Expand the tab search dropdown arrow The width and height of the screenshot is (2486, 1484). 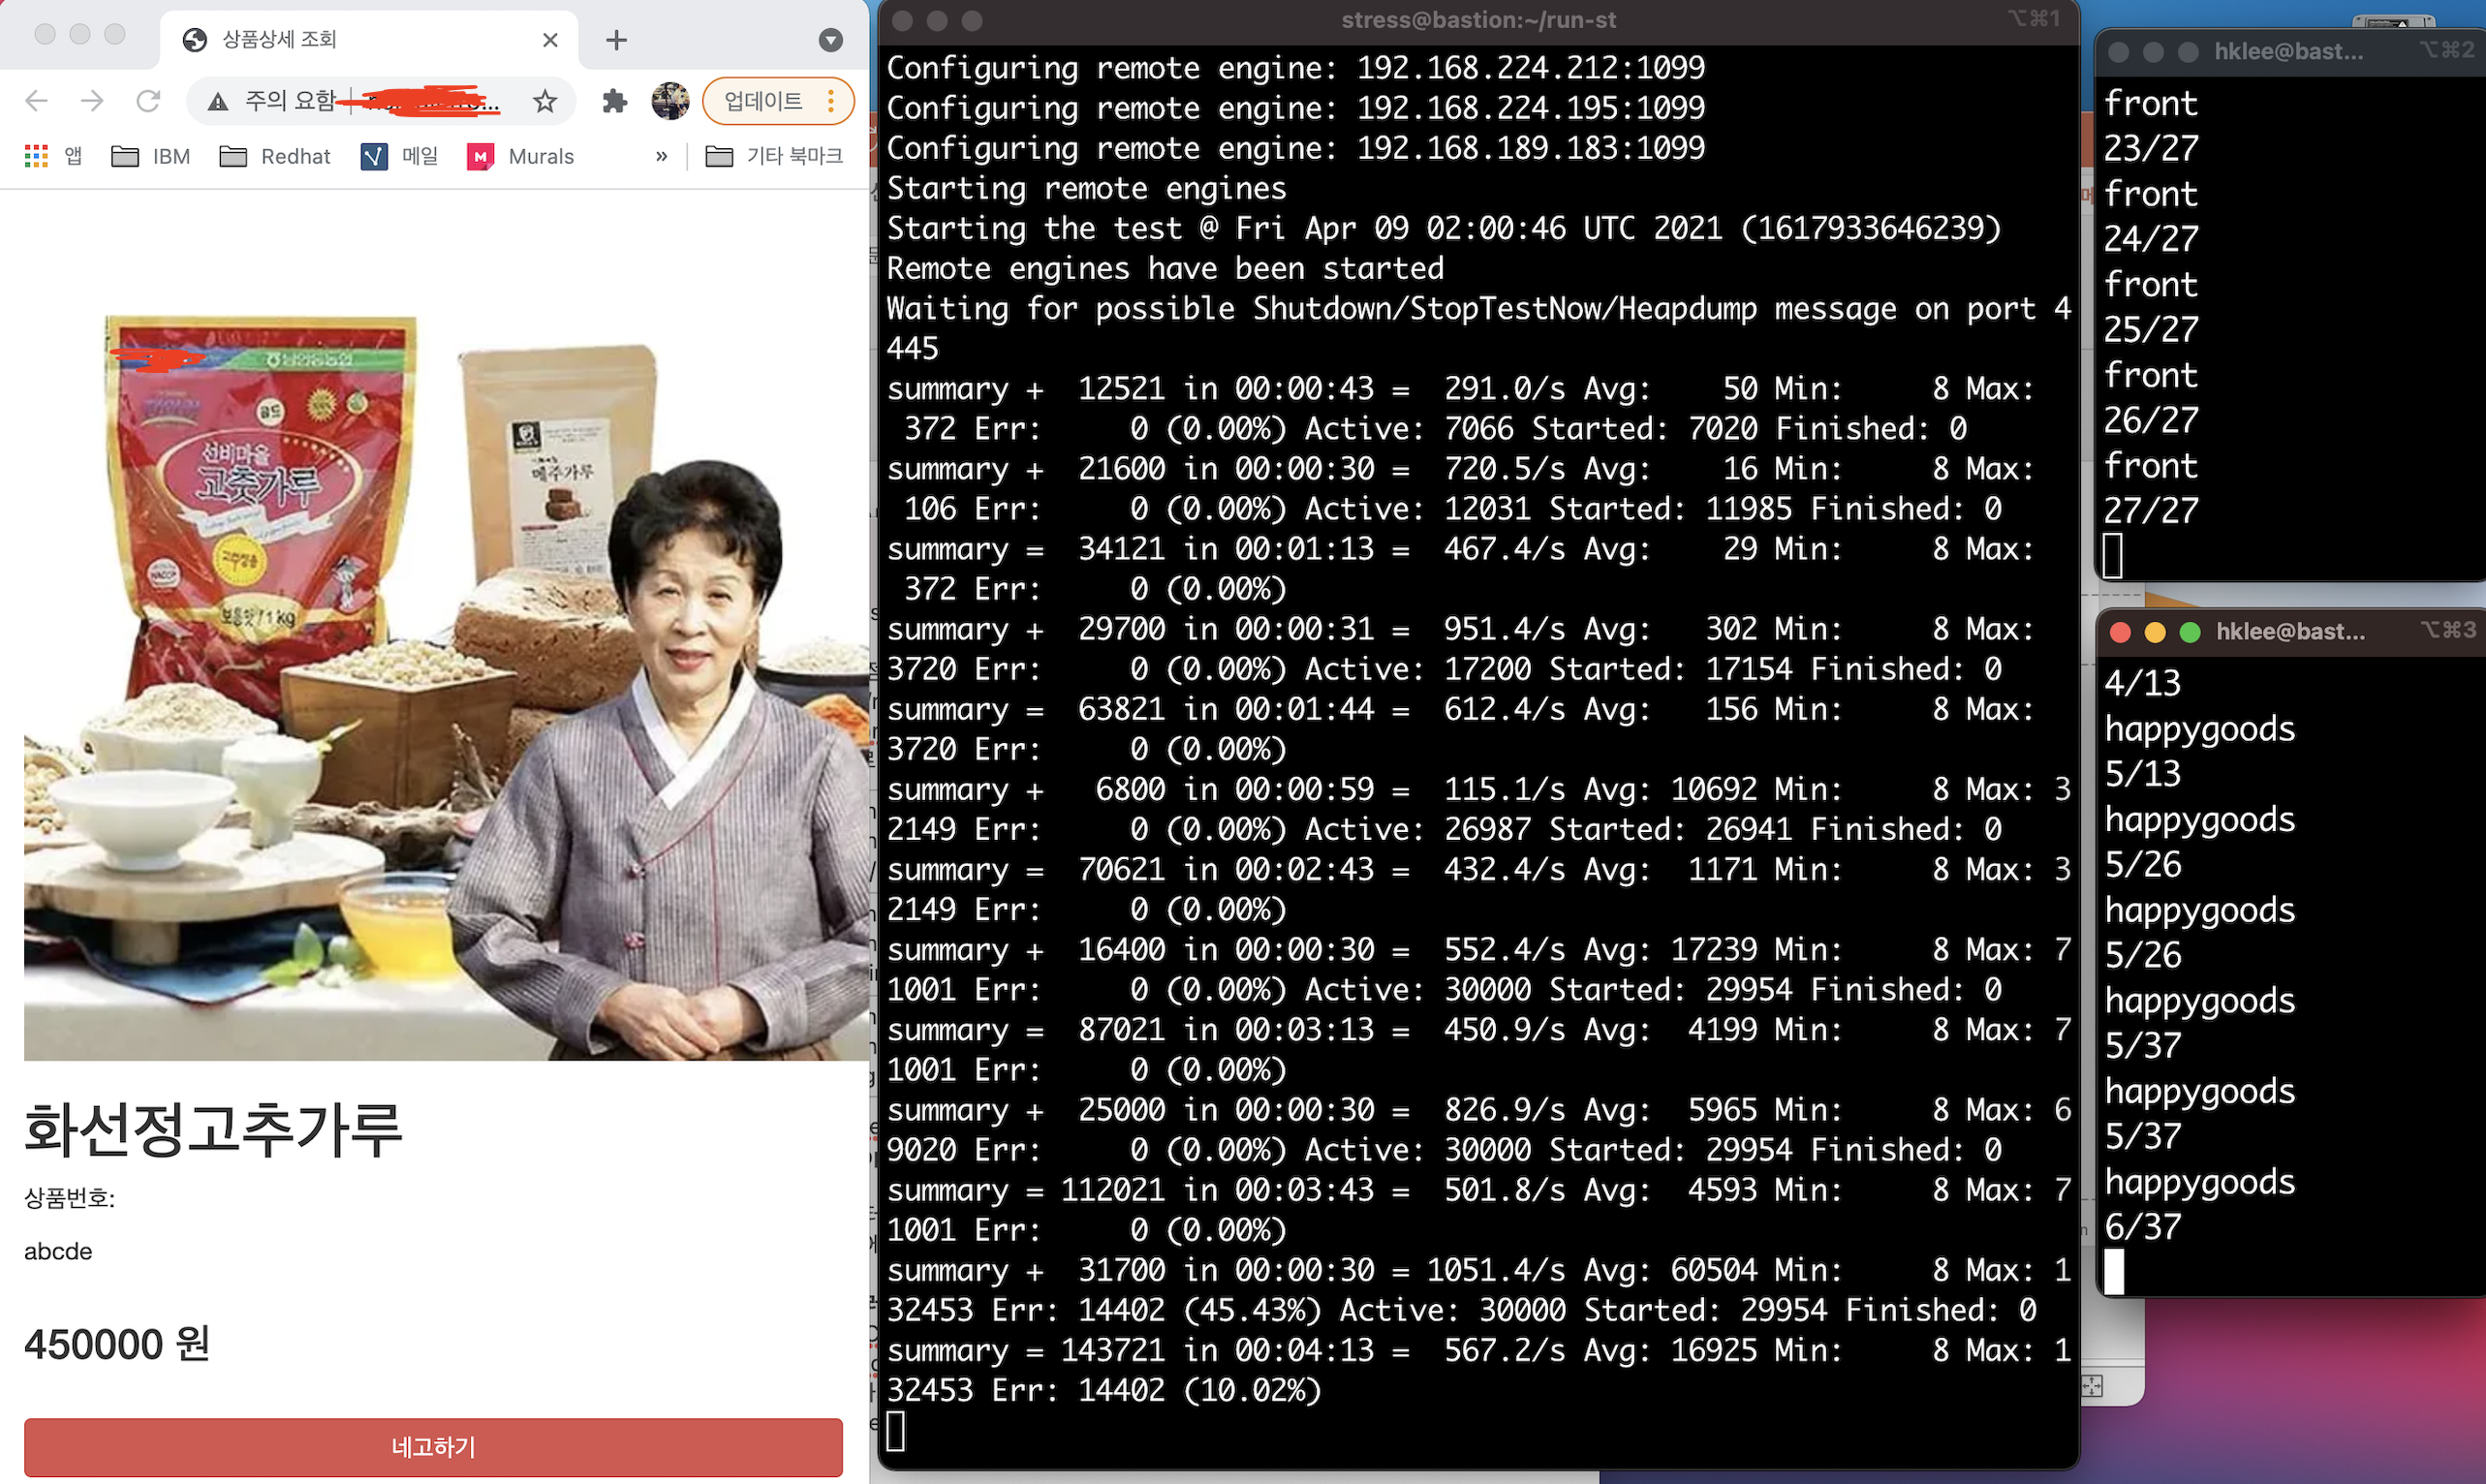pyautogui.click(x=830, y=40)
